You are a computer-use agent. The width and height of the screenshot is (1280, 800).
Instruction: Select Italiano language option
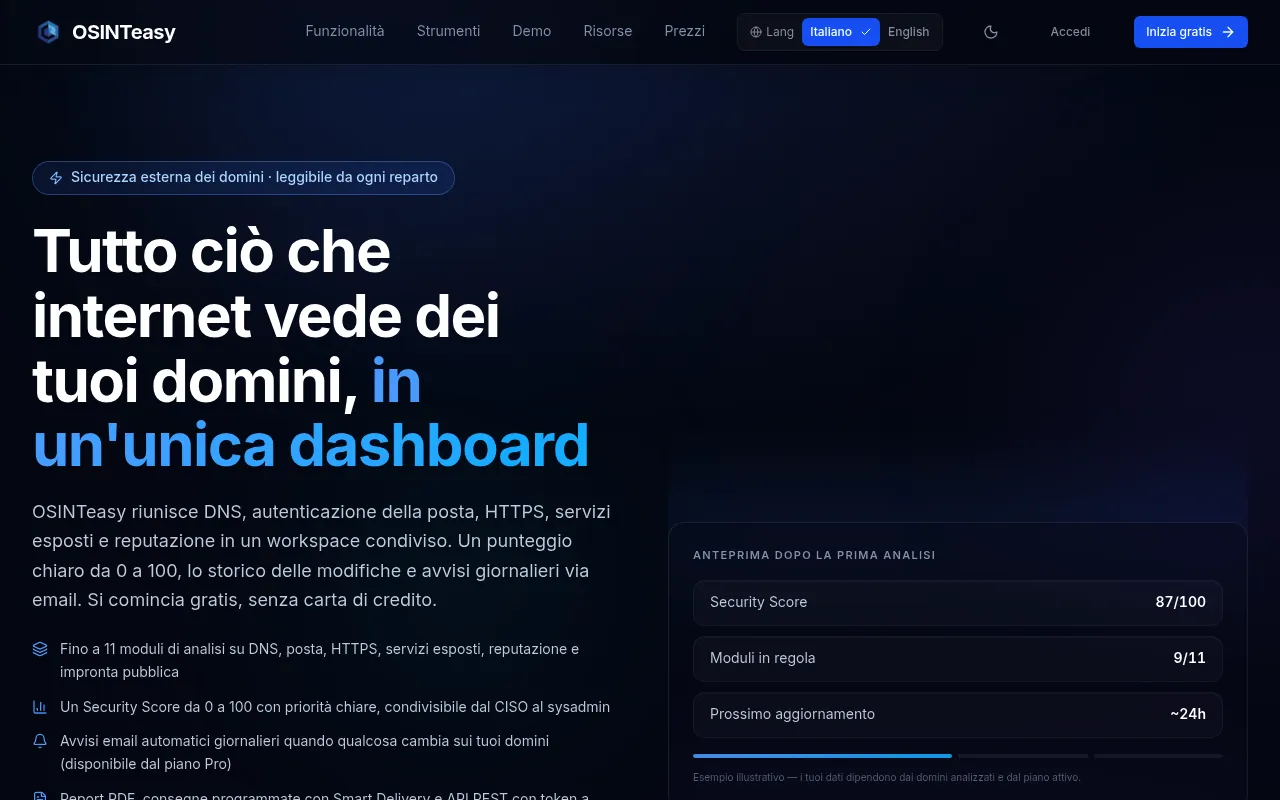click(x=841, y=32)
